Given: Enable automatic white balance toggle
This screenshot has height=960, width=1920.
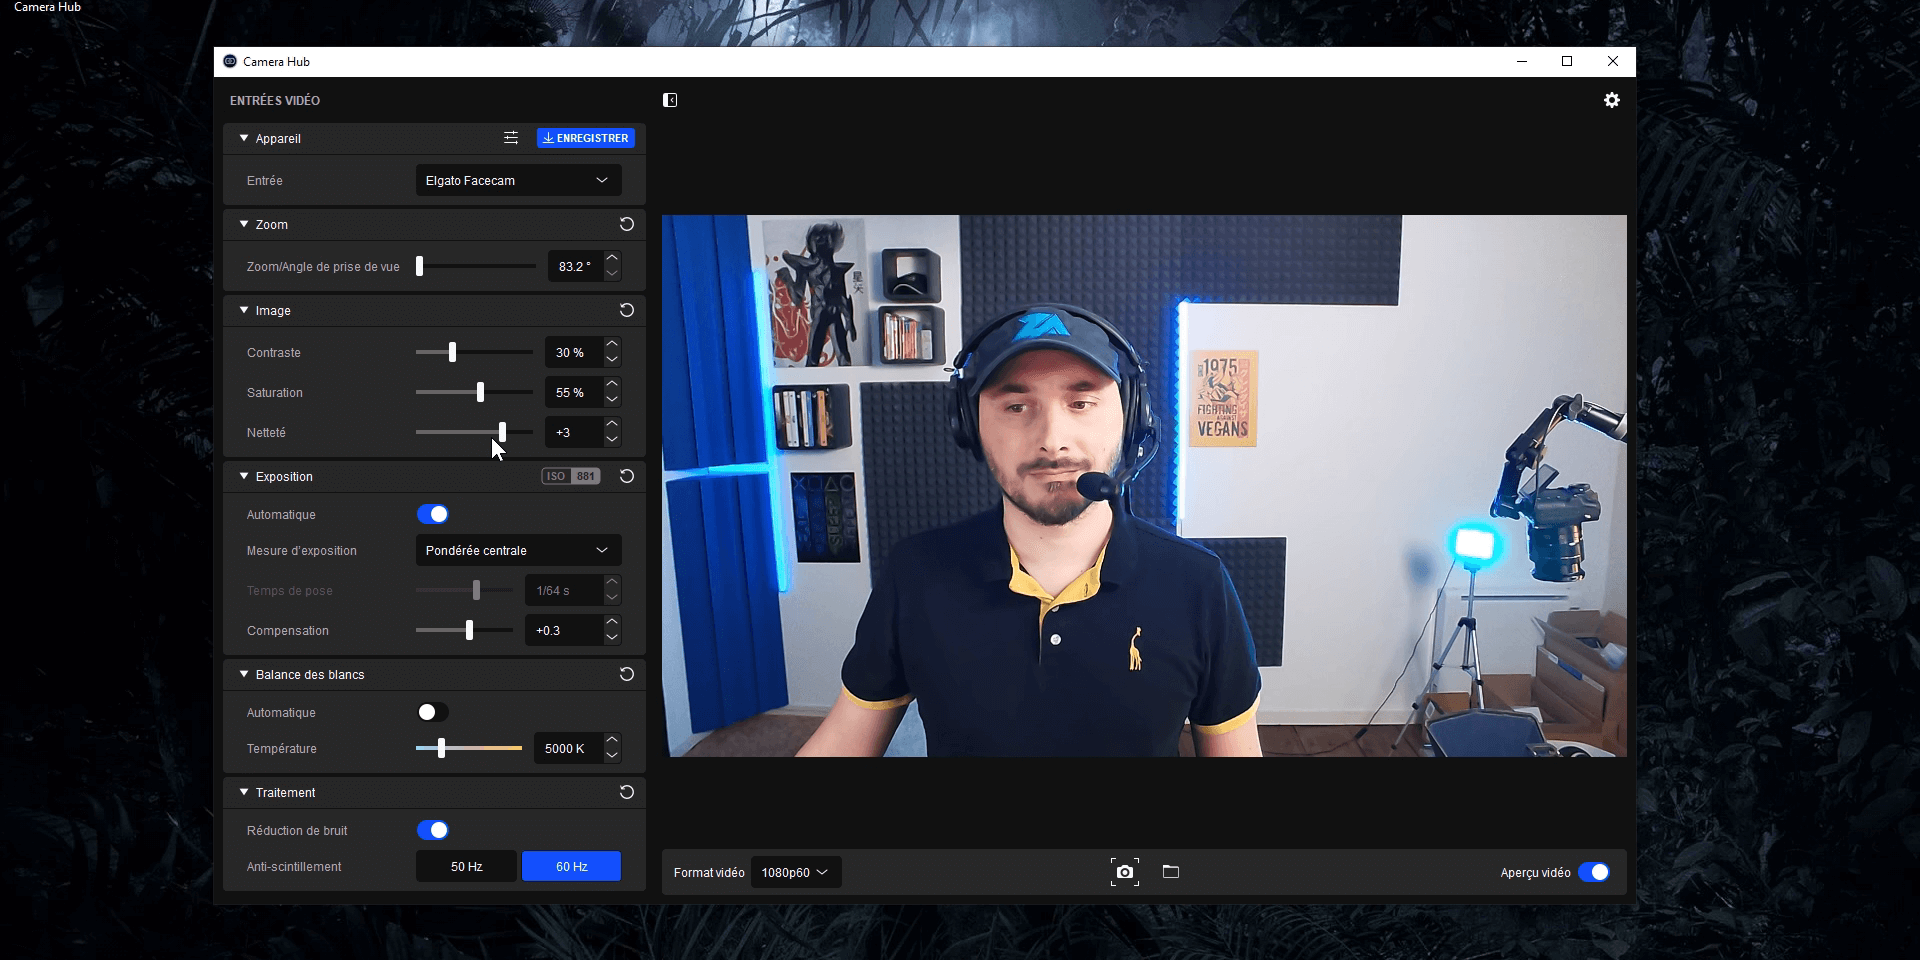Looking at the screenshot, I should pyautogui.click(x=433, y=712).
